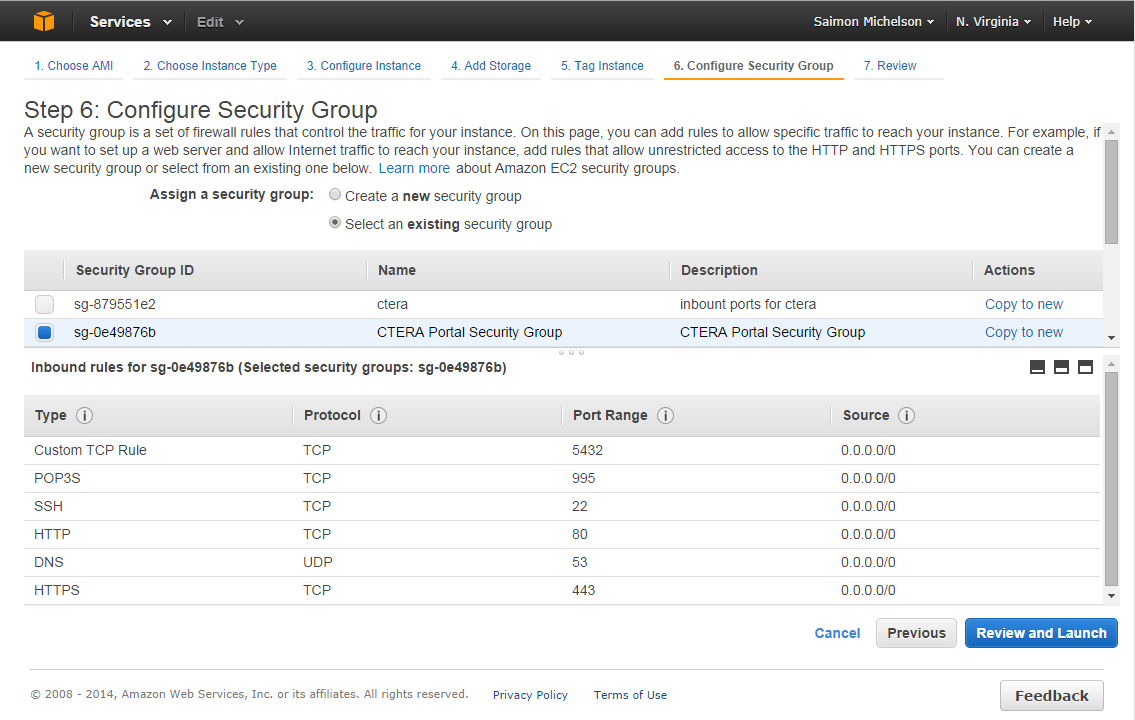Click the Review and Launch button

[1041, 633]
